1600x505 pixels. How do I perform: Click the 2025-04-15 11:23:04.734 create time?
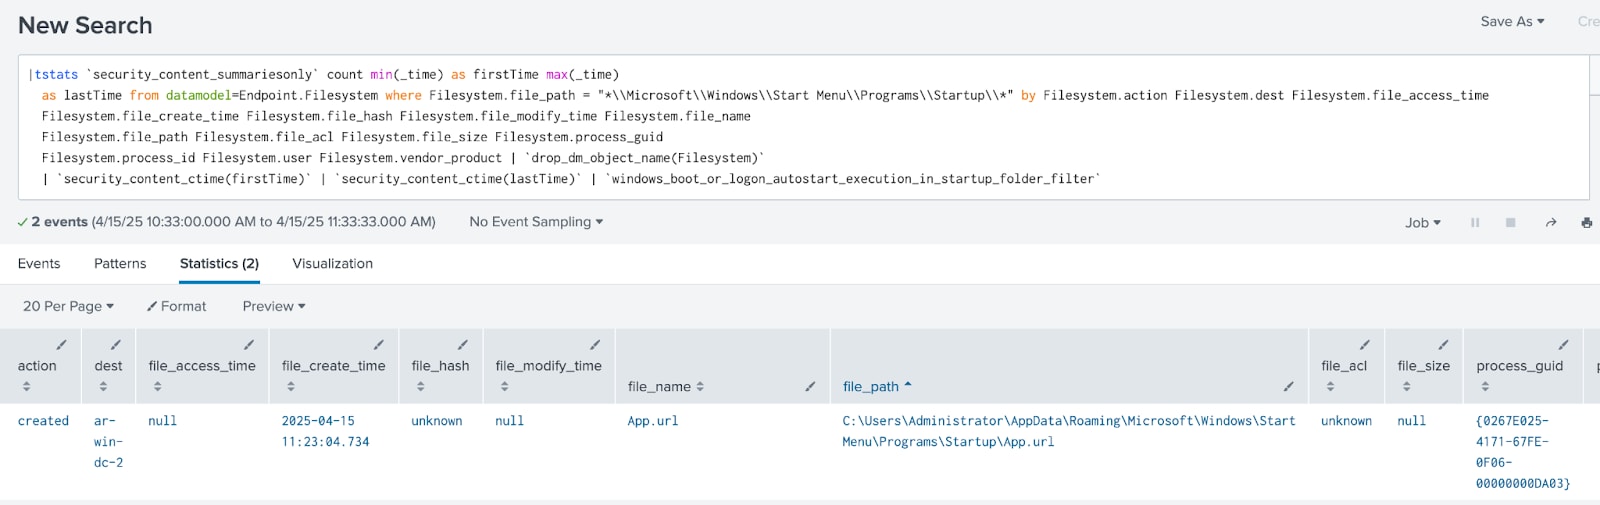[325, 431]
